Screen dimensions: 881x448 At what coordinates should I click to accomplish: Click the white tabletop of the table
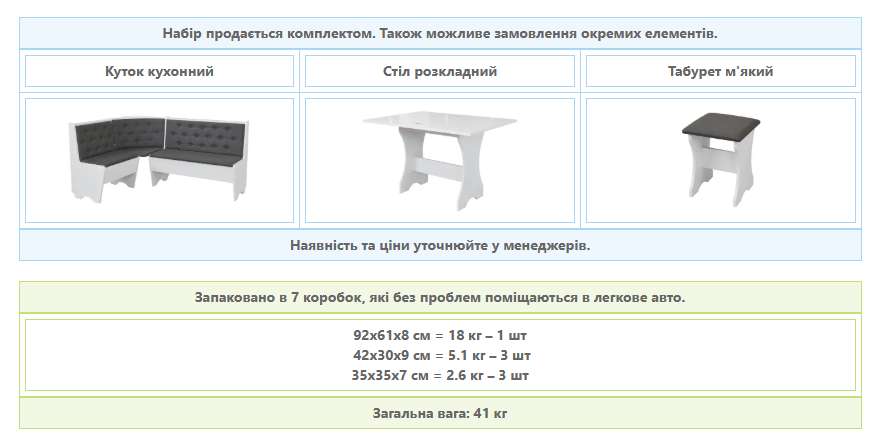[x=438, y=124]
